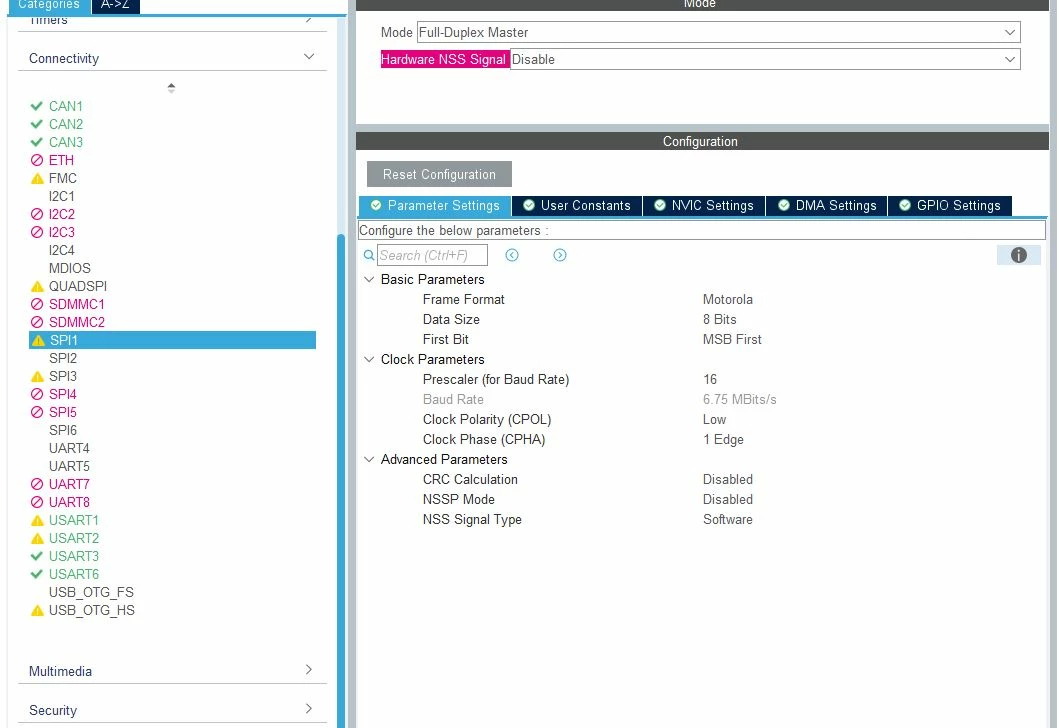The height and width of the screenshot is (728, 1059).
Task: Switch to the NVIC Settings tab
Action: click(x=704, y=205)
